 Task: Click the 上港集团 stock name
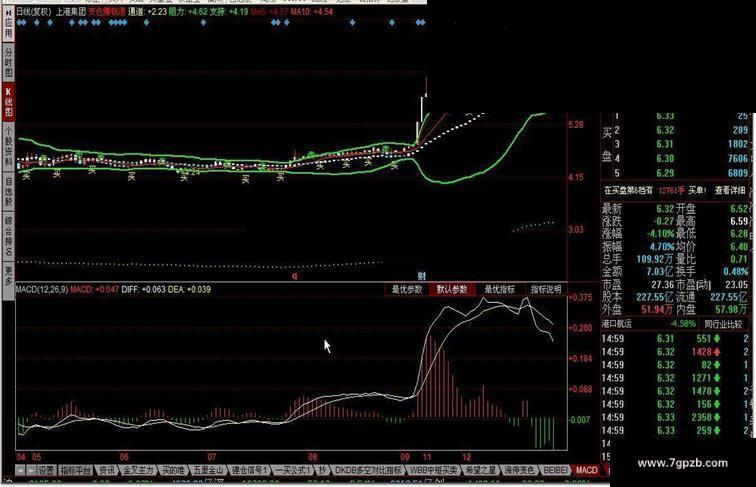tap(71, 12)
